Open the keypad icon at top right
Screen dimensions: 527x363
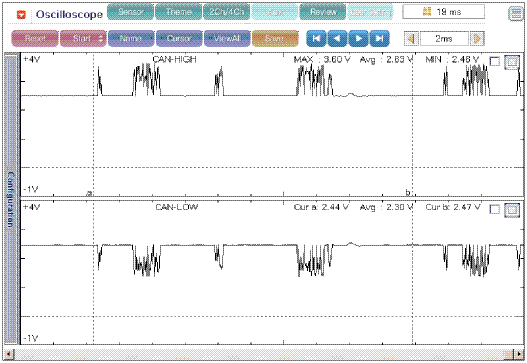(x=516, y=14)
